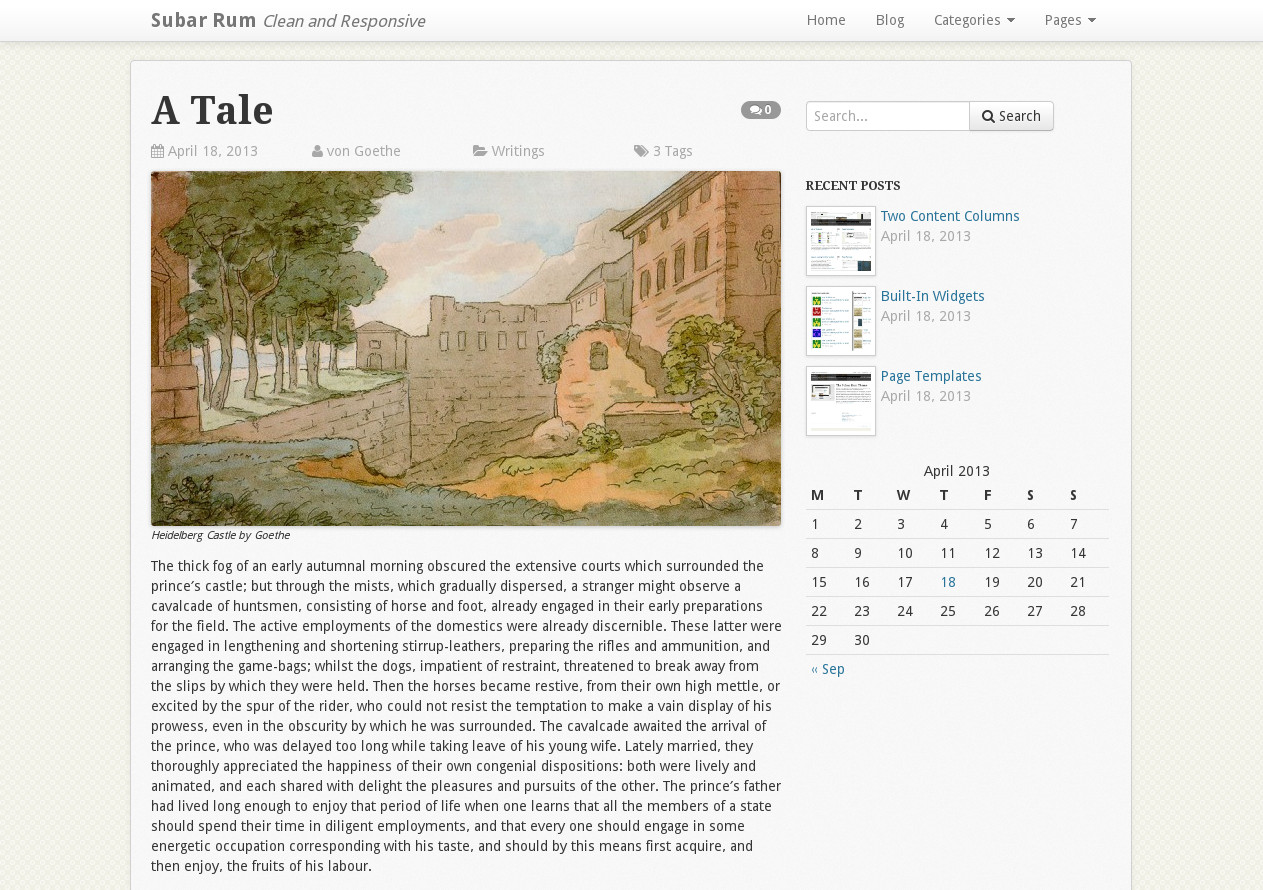Click the comment bubble count badge

coord(760,110)
